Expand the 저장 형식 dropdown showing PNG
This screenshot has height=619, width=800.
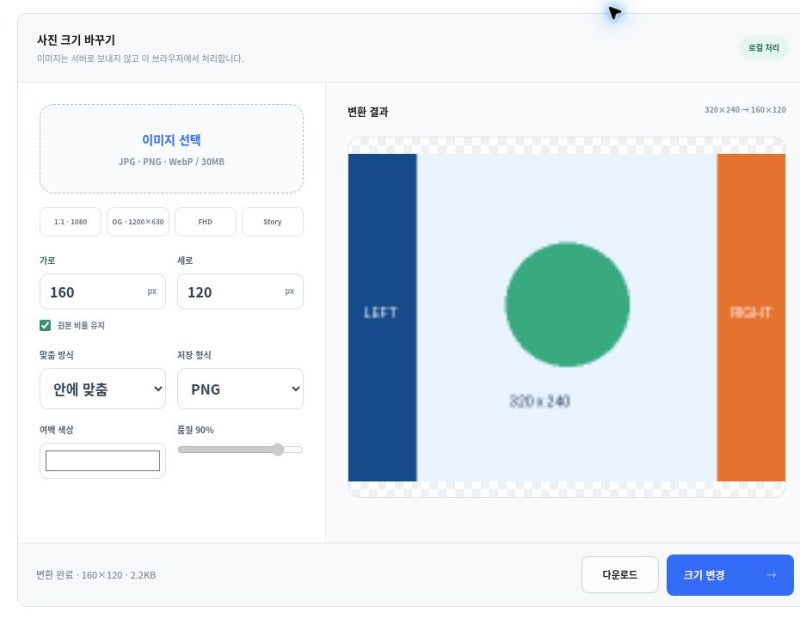tap(240, 389)
